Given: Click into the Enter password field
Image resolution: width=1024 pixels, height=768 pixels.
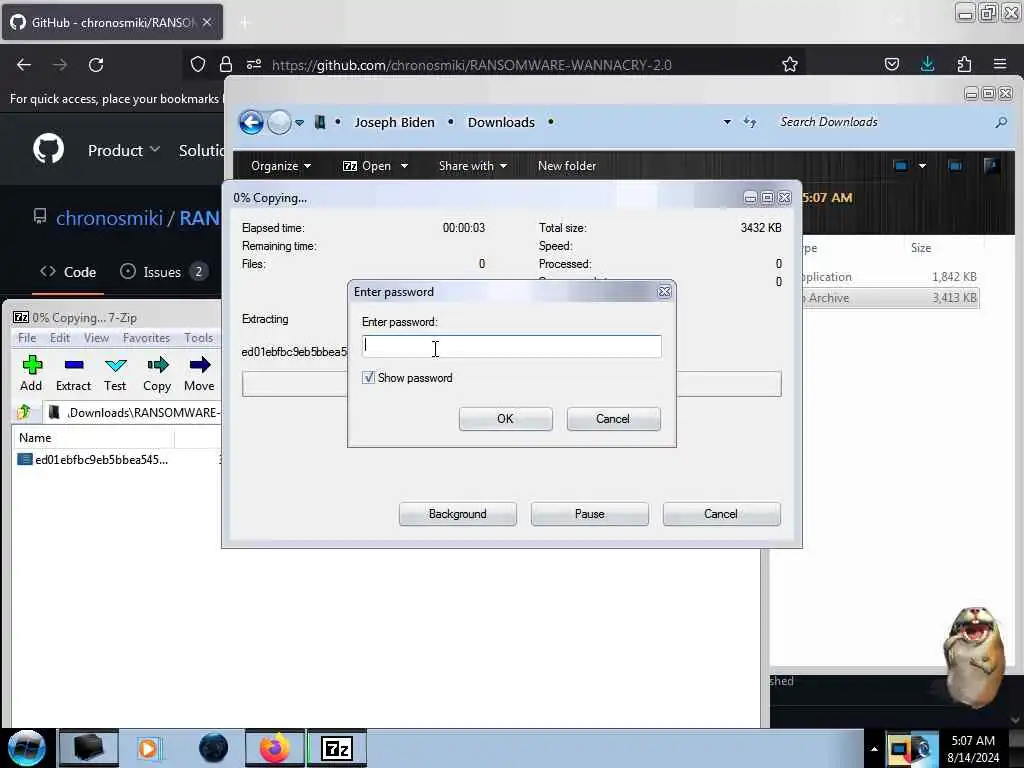Looking at the screenshot, I should click(x=511, y=346).
